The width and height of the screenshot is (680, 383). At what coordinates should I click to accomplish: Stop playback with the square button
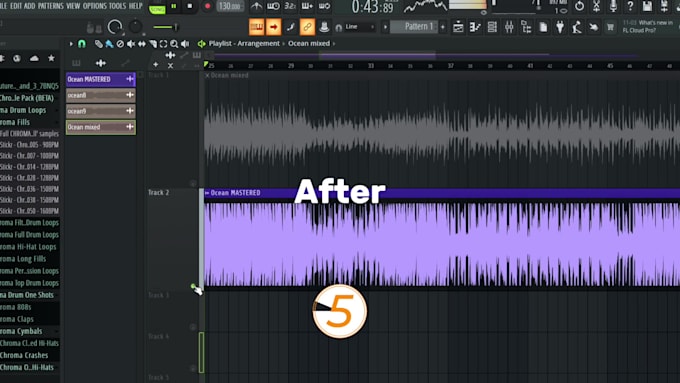point(190,6)
